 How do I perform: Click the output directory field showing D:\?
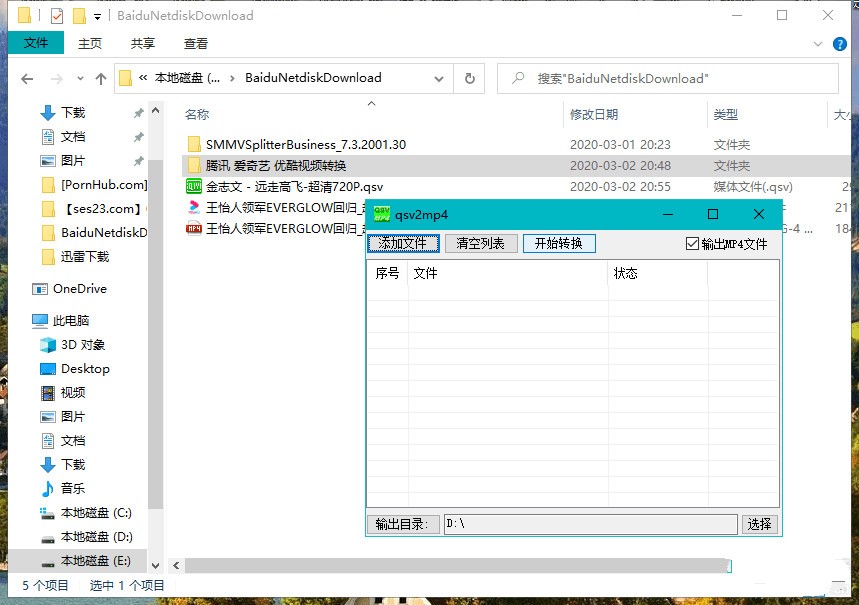(590, 524)
